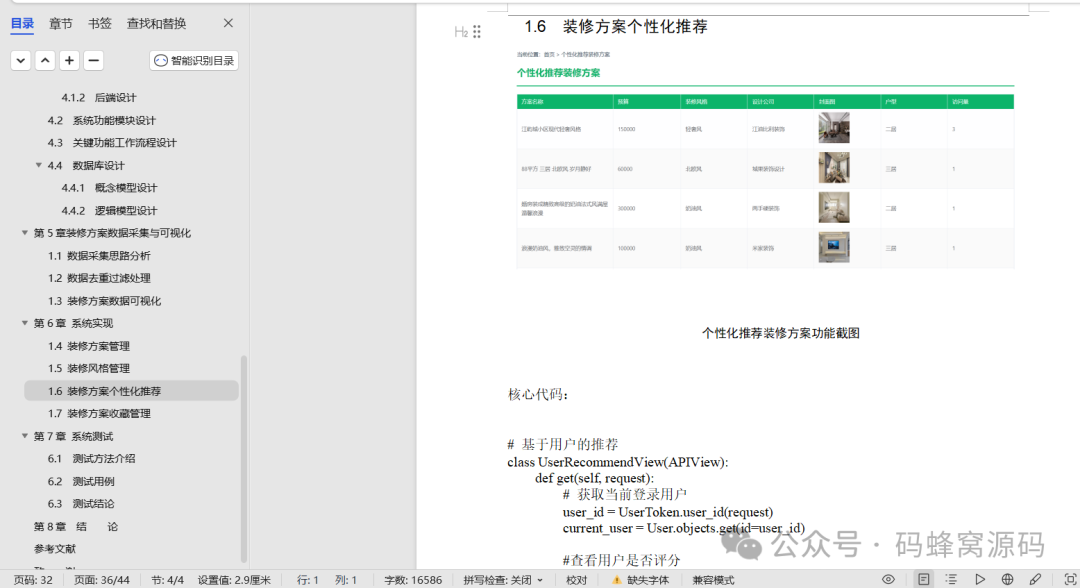Go to 4.3 关键功能工作流程设计 in outline
This screenshot has height=588, width=1080.
(112, 143)
